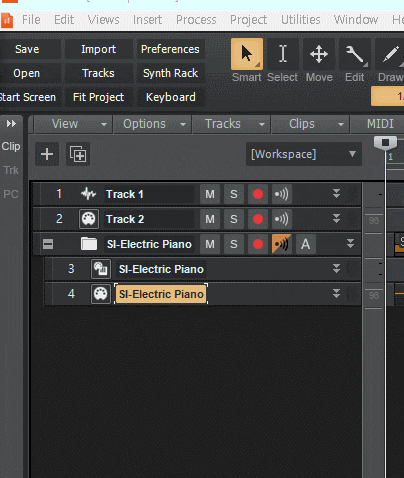Open the Insert menu
Viewport: 404px width, 478px height.
tap(147, 20)
